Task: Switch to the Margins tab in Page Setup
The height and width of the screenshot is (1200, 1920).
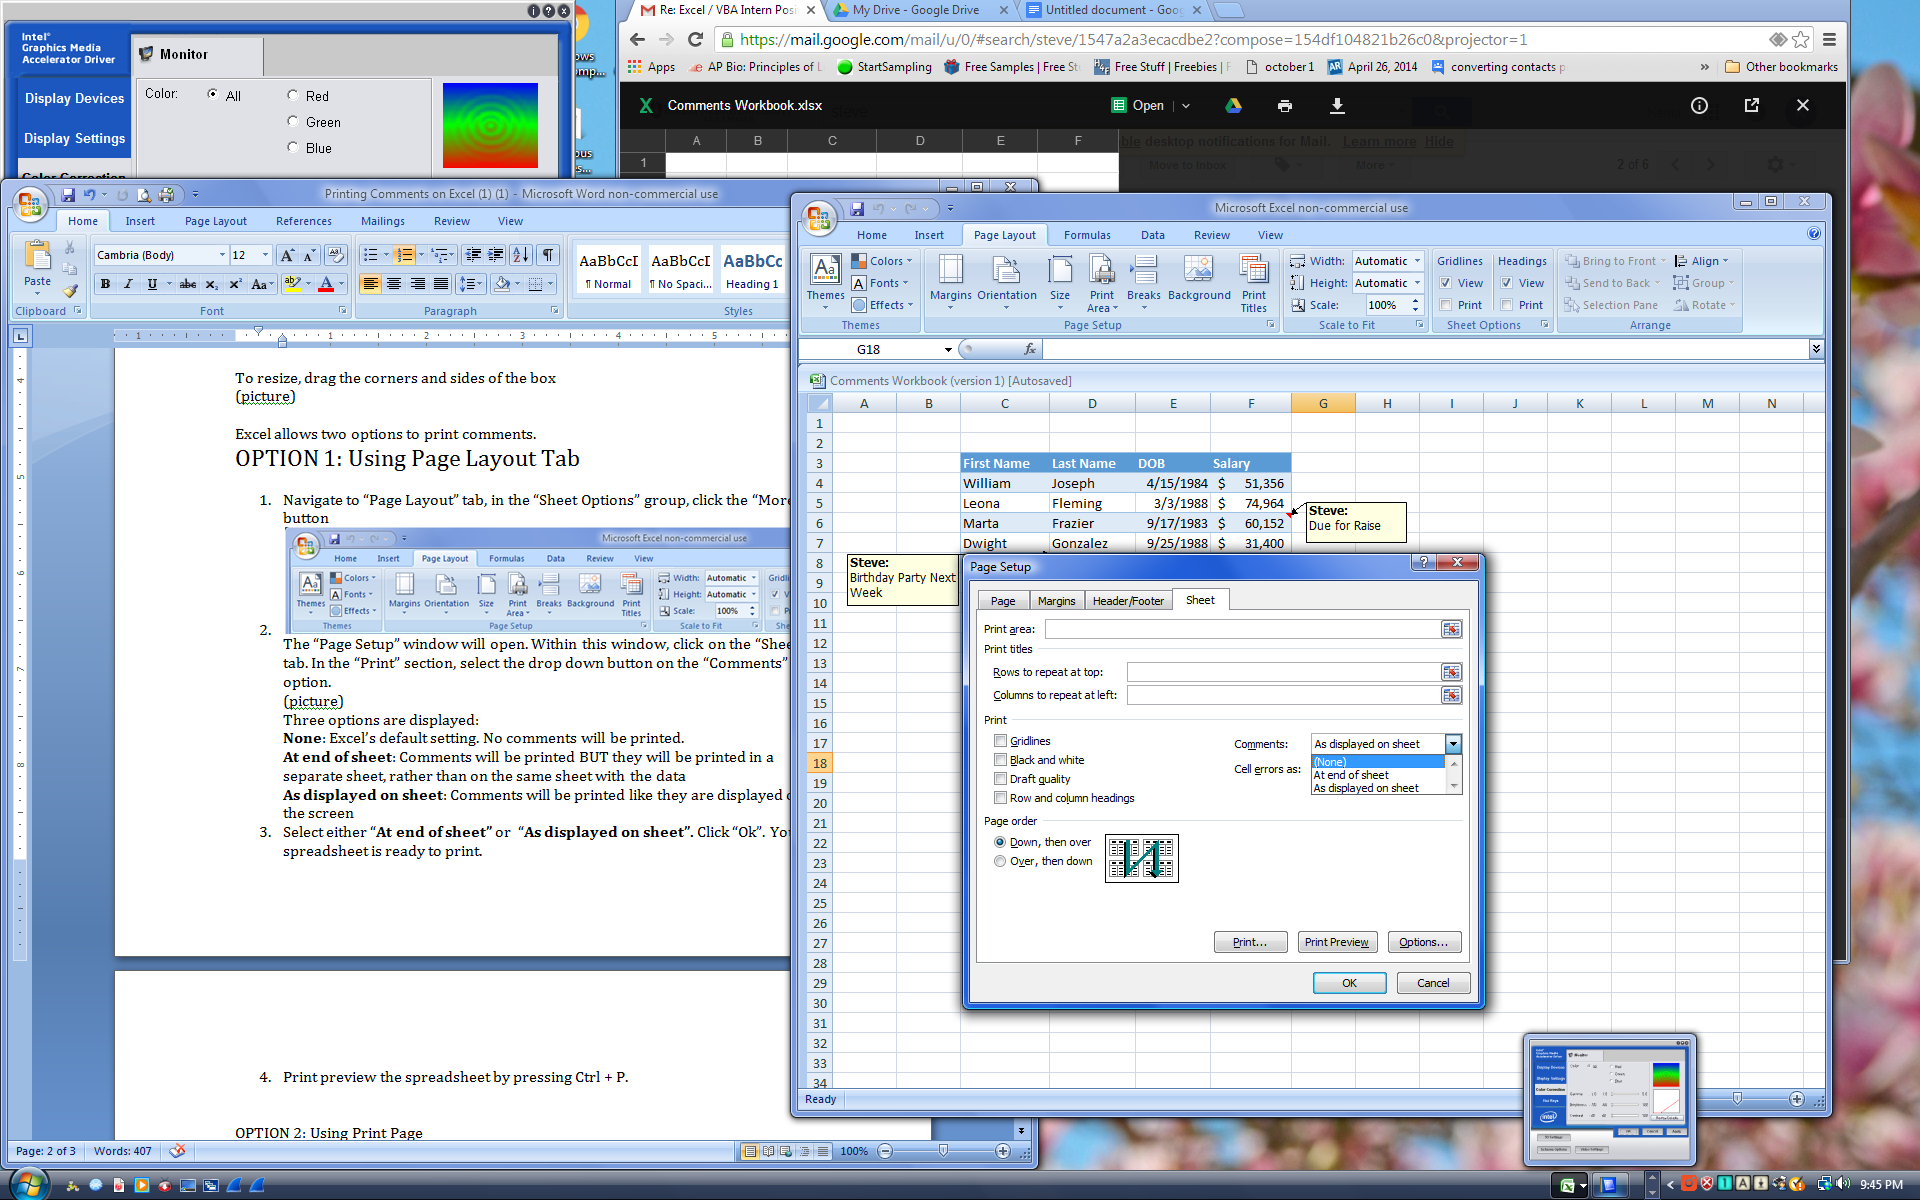Action: point(1056,601)
